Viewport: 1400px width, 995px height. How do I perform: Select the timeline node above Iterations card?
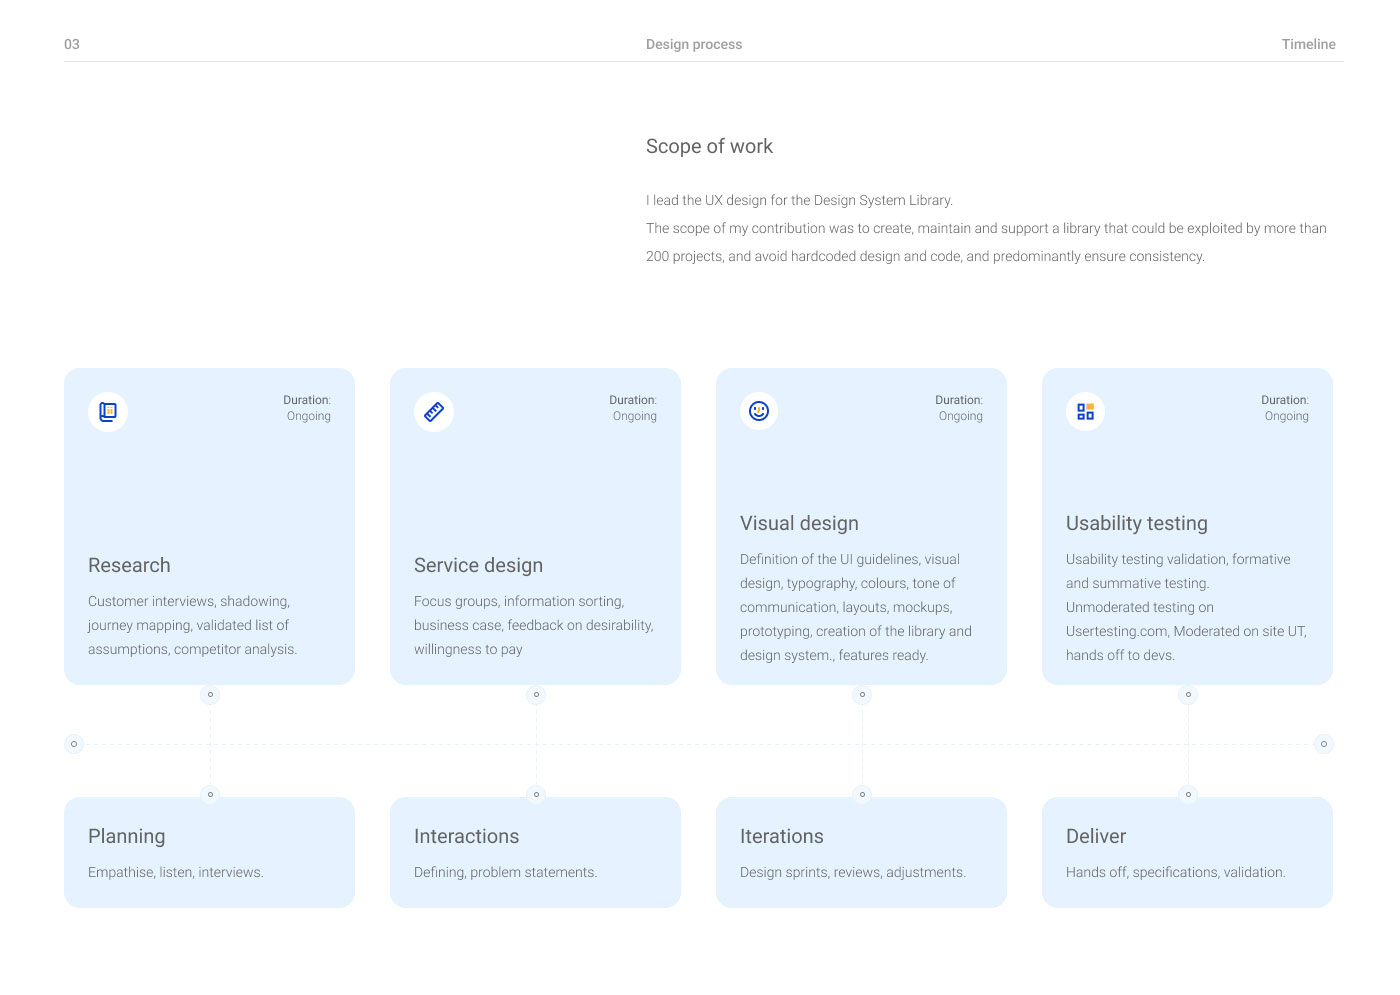click(x=862, y=794)
